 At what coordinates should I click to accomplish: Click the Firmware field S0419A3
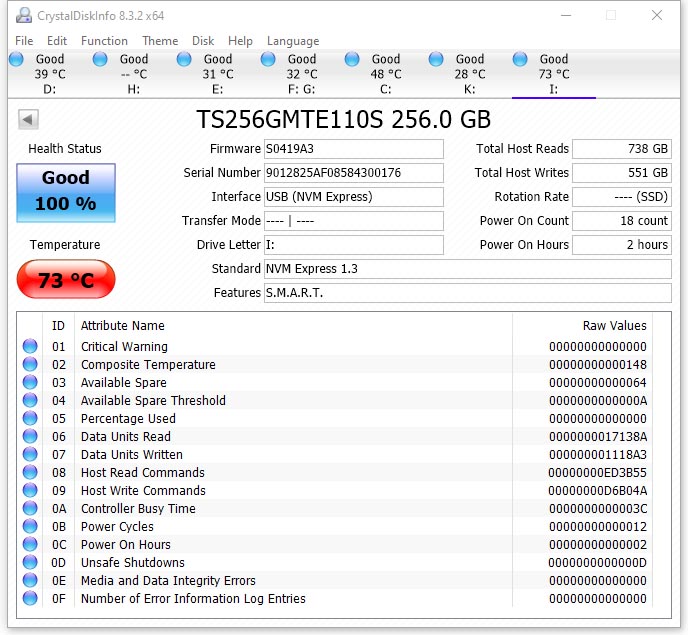pyautogui.click(x=354, y=149)
